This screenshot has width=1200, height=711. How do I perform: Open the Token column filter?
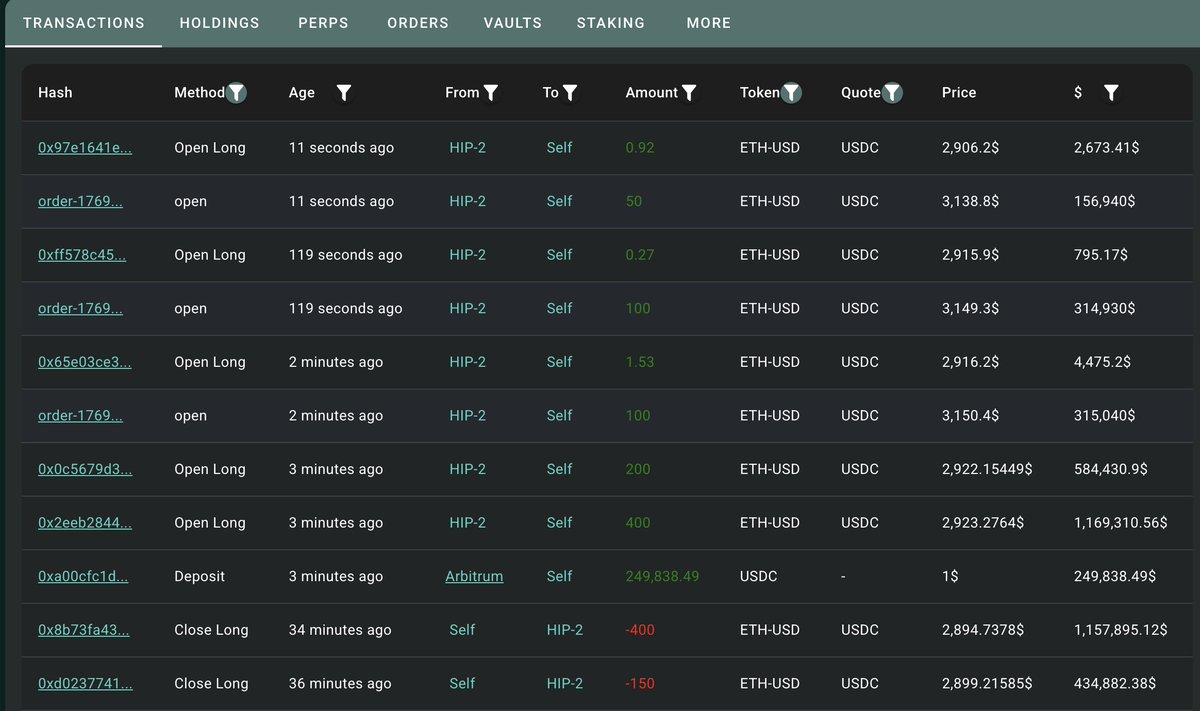pyautogui.click(x=790, y=92)
